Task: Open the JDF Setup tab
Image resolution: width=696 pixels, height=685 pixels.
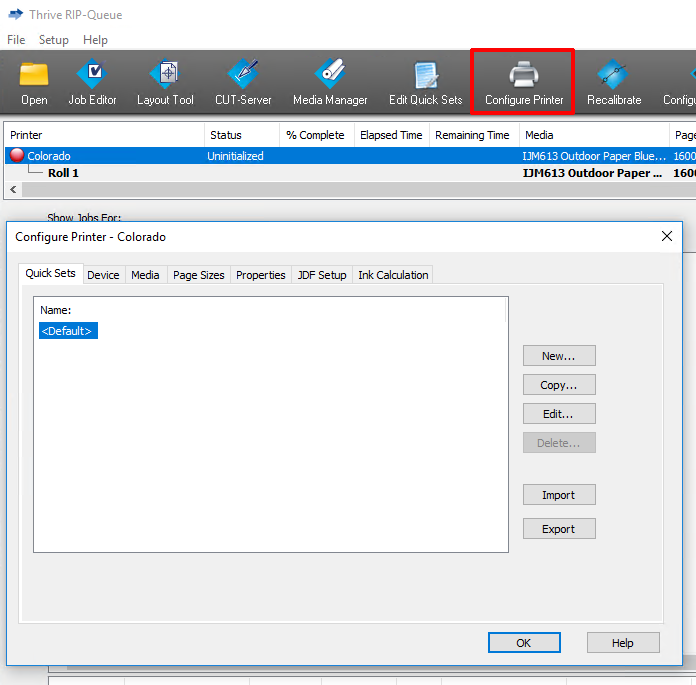Action: (322, 275)
